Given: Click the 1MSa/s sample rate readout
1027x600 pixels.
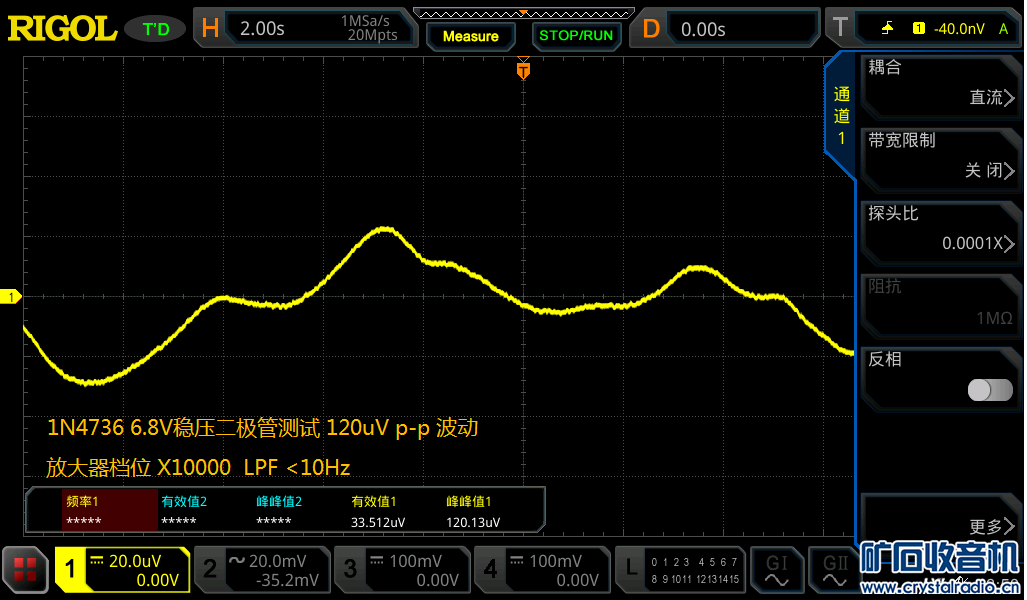Looking at the screenshot, I should pyautogui.click(x=365, y=21).
